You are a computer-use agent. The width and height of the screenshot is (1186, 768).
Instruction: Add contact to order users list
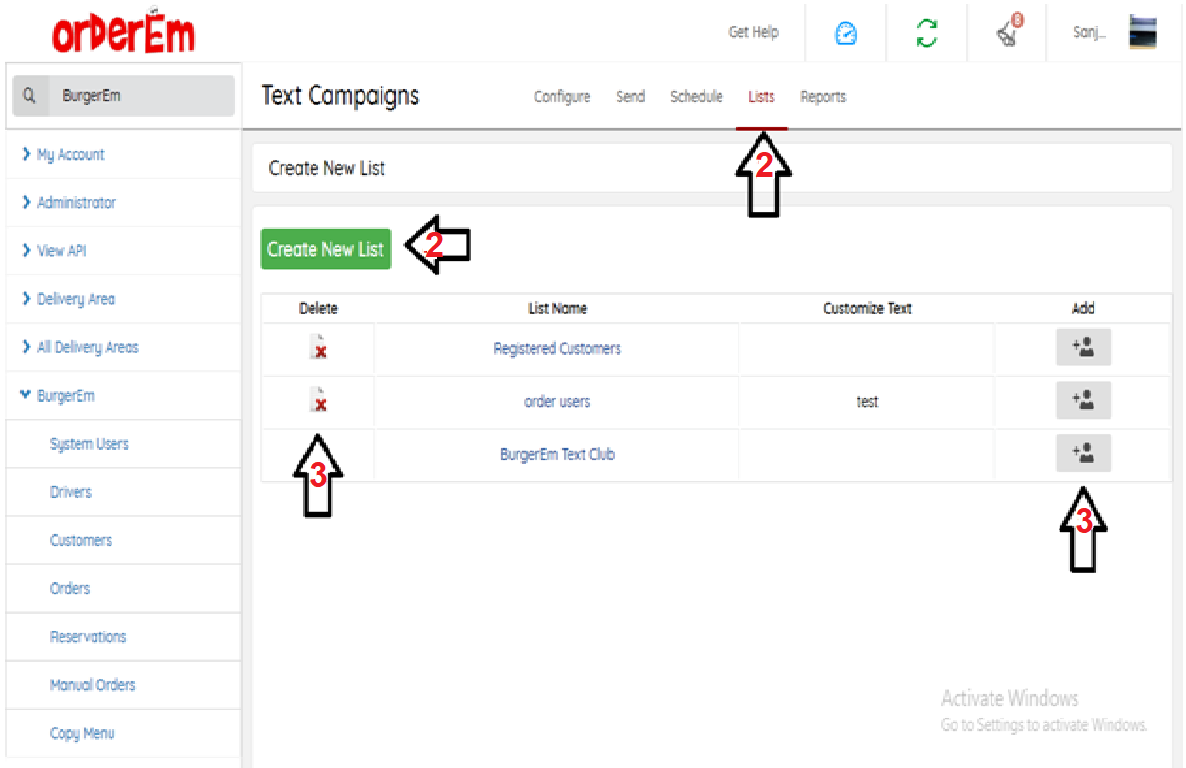pos(1083,401)
